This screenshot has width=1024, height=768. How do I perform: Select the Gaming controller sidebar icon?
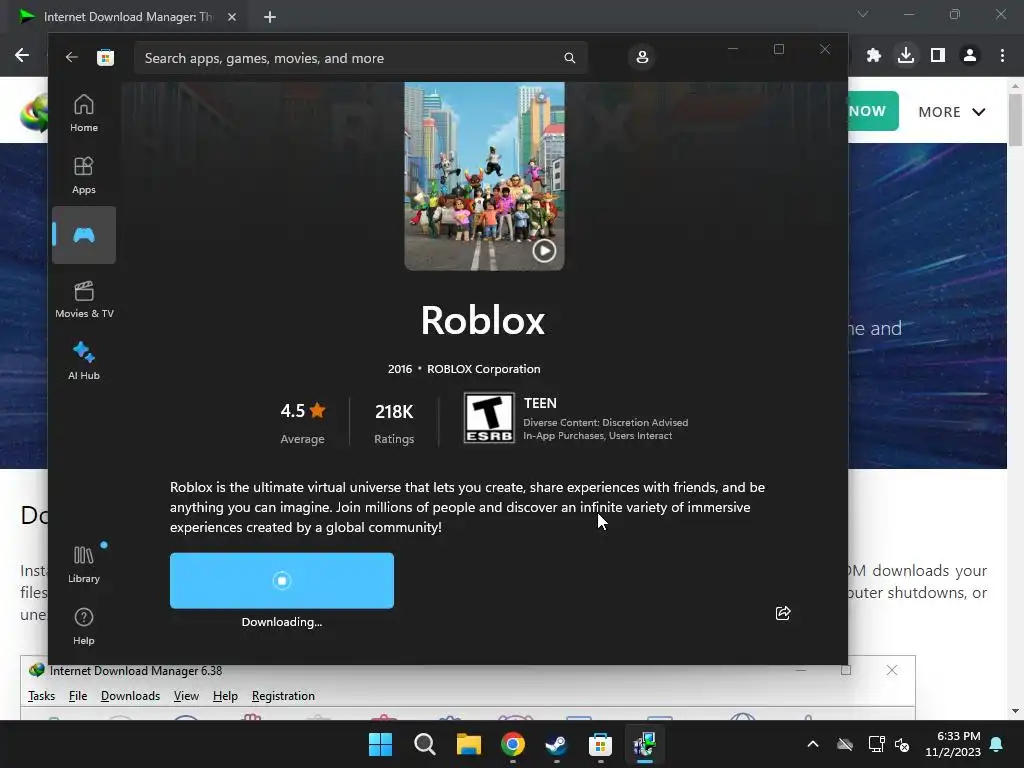click(84, 235)
